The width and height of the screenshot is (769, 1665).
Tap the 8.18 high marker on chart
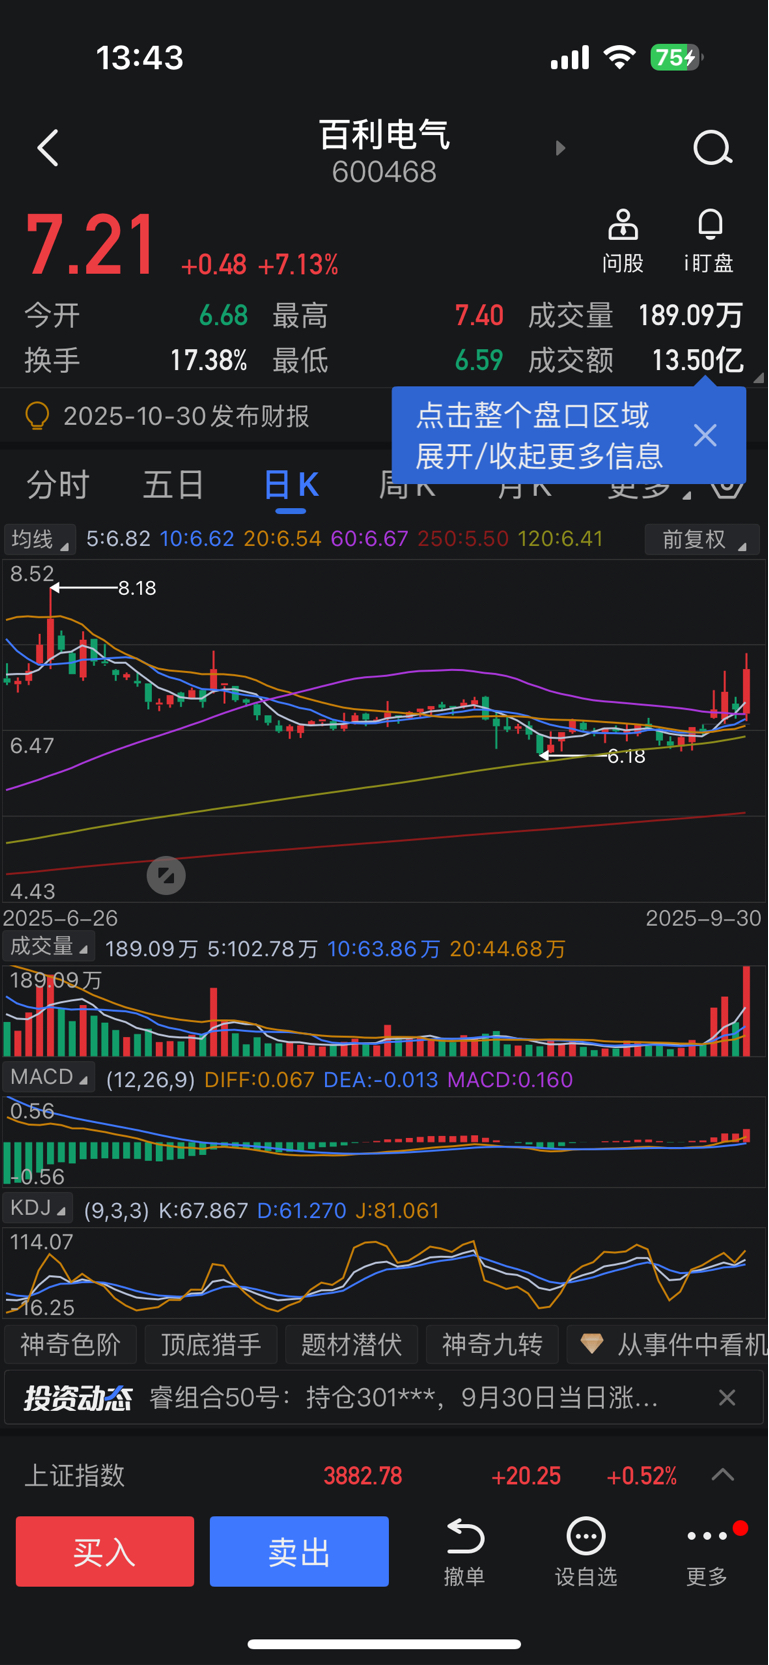coord(137,588)
